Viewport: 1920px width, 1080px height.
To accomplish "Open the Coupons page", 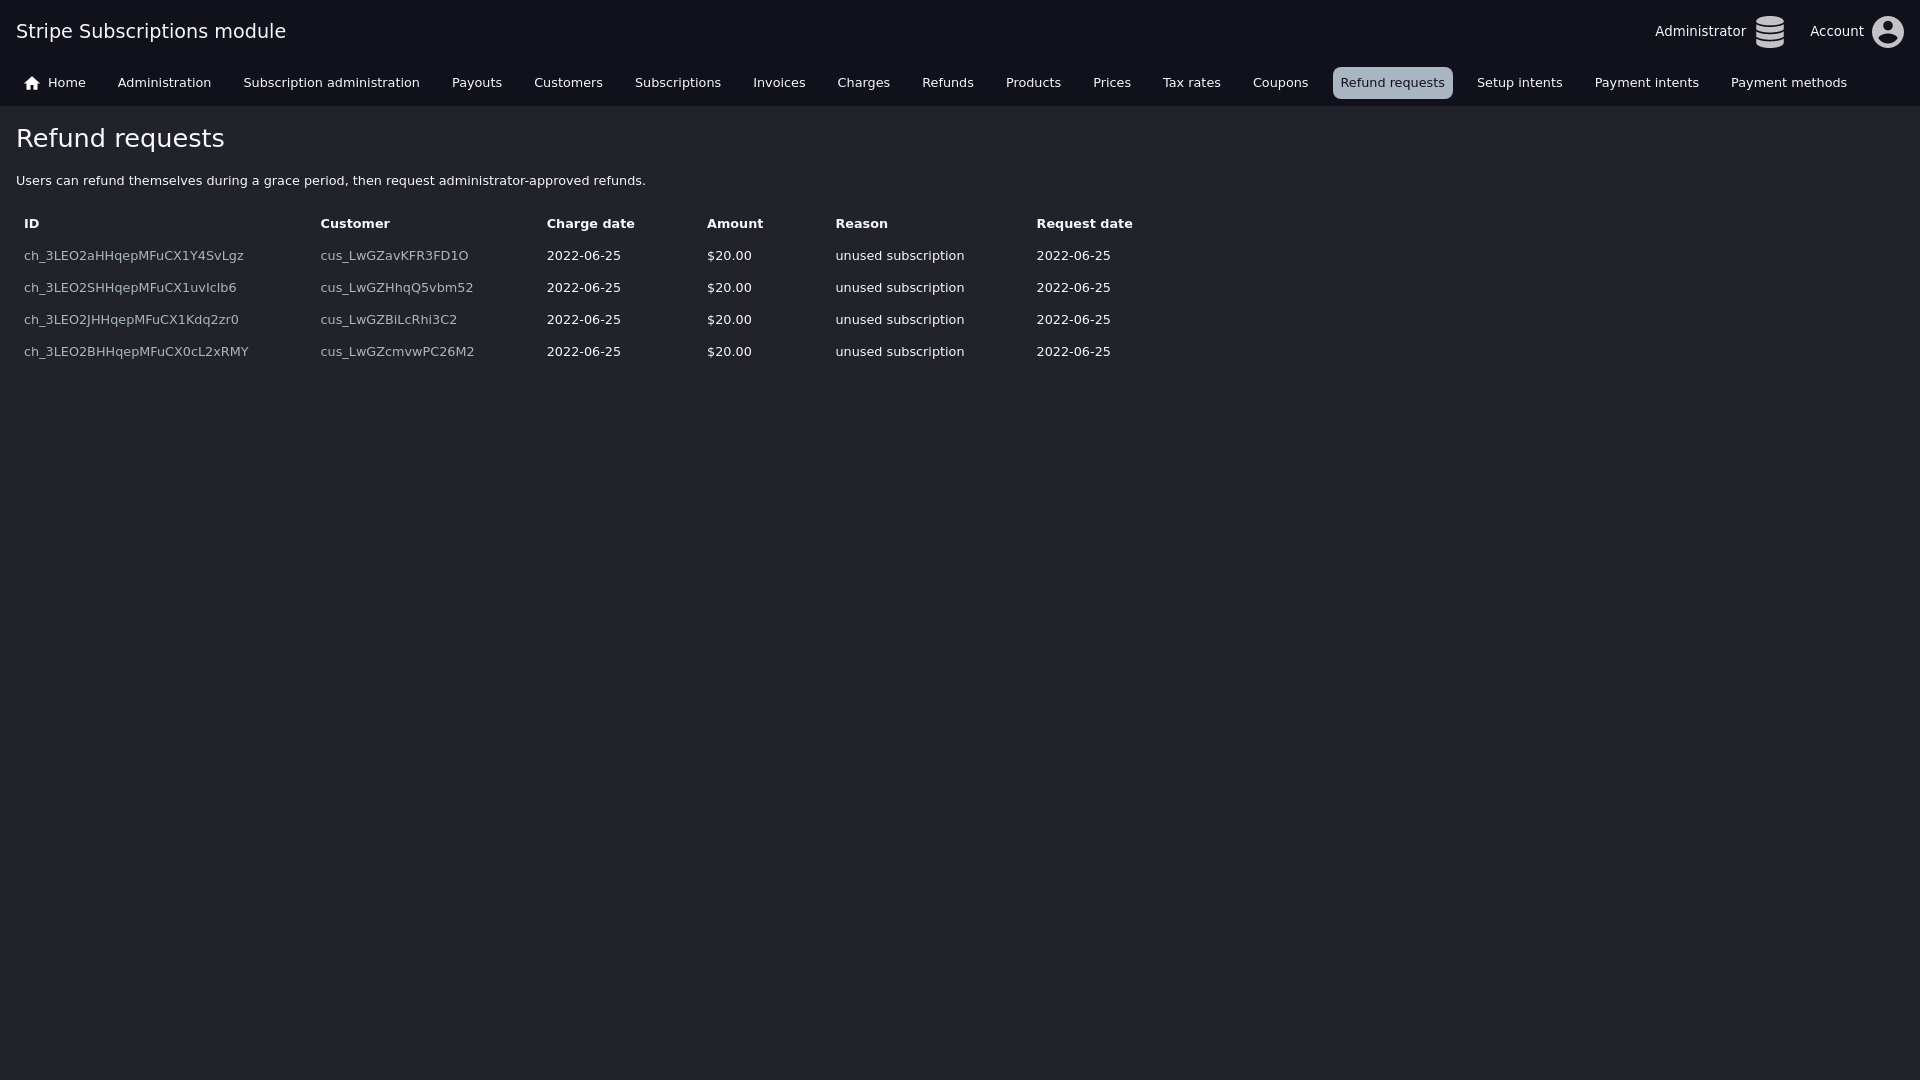I will (x=1280, y=83).
